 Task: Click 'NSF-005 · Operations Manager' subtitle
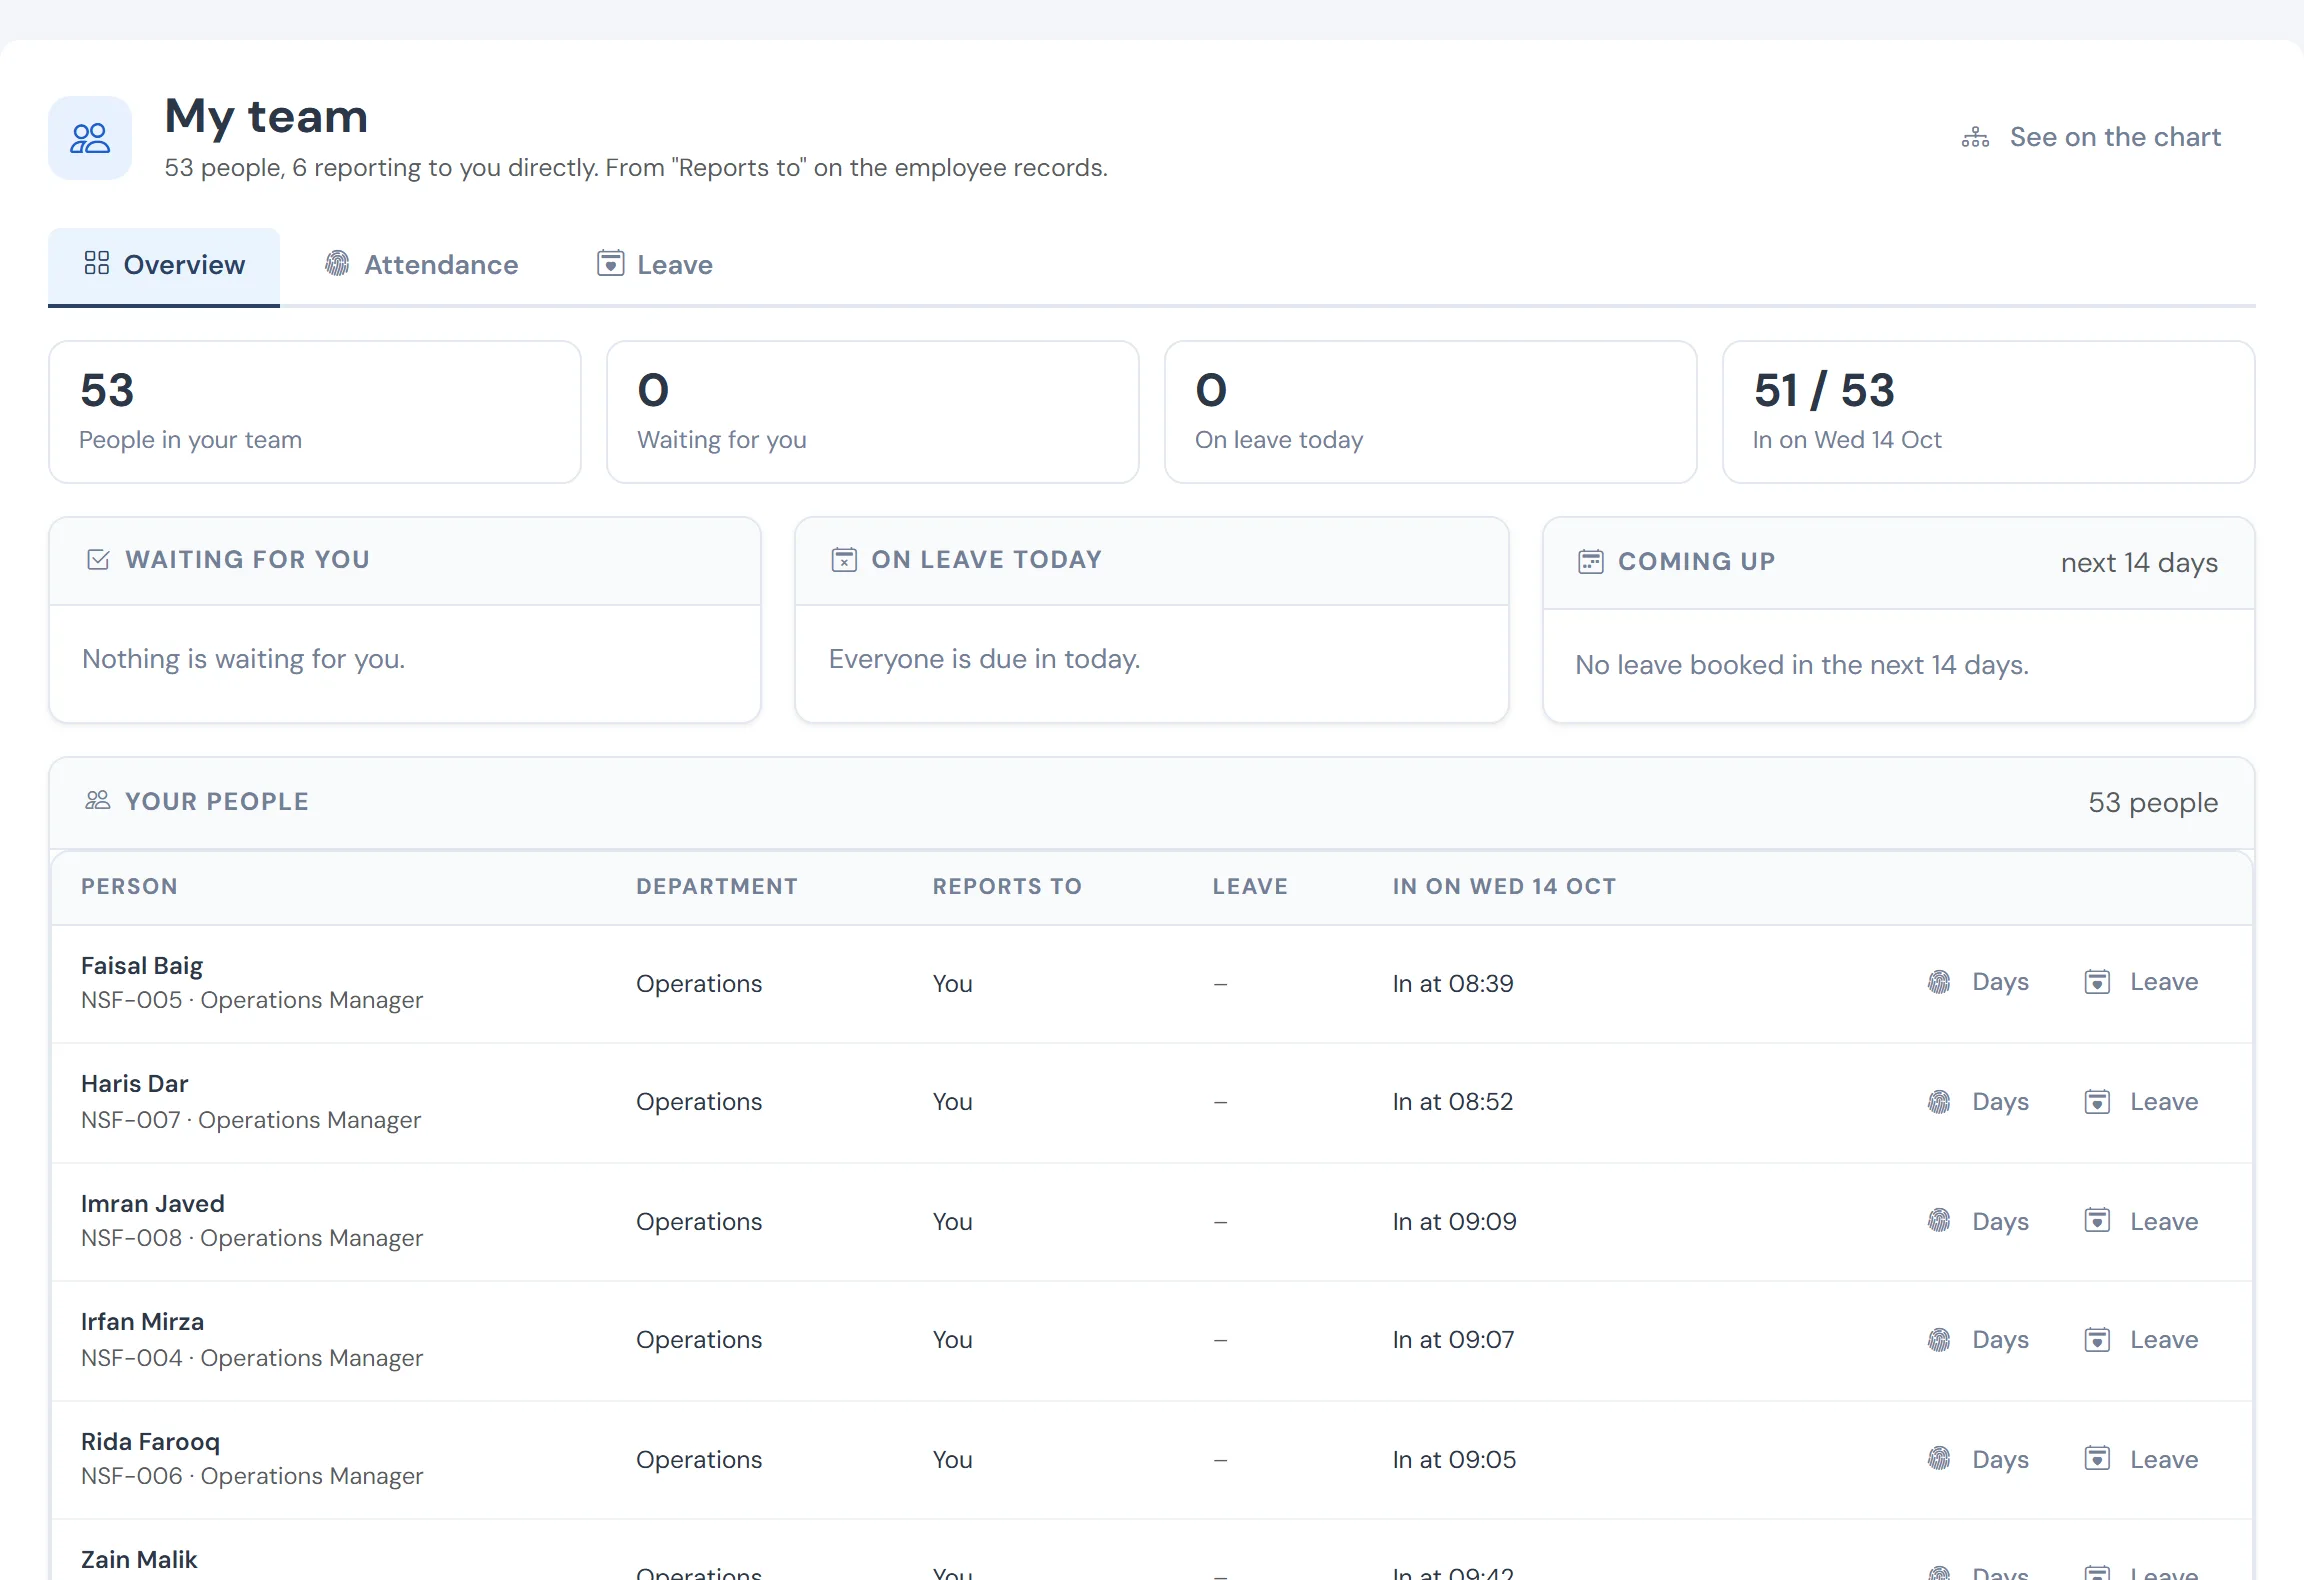click(252, 1001)
